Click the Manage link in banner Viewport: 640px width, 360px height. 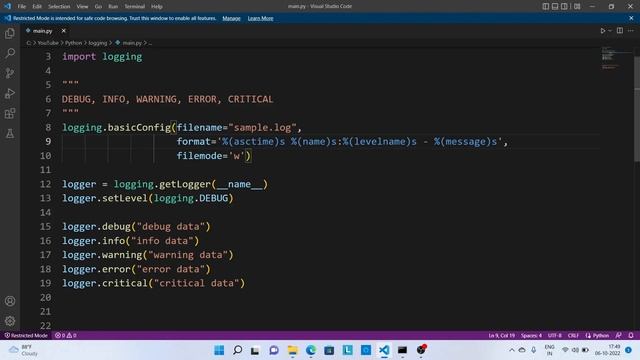point(231,18)
